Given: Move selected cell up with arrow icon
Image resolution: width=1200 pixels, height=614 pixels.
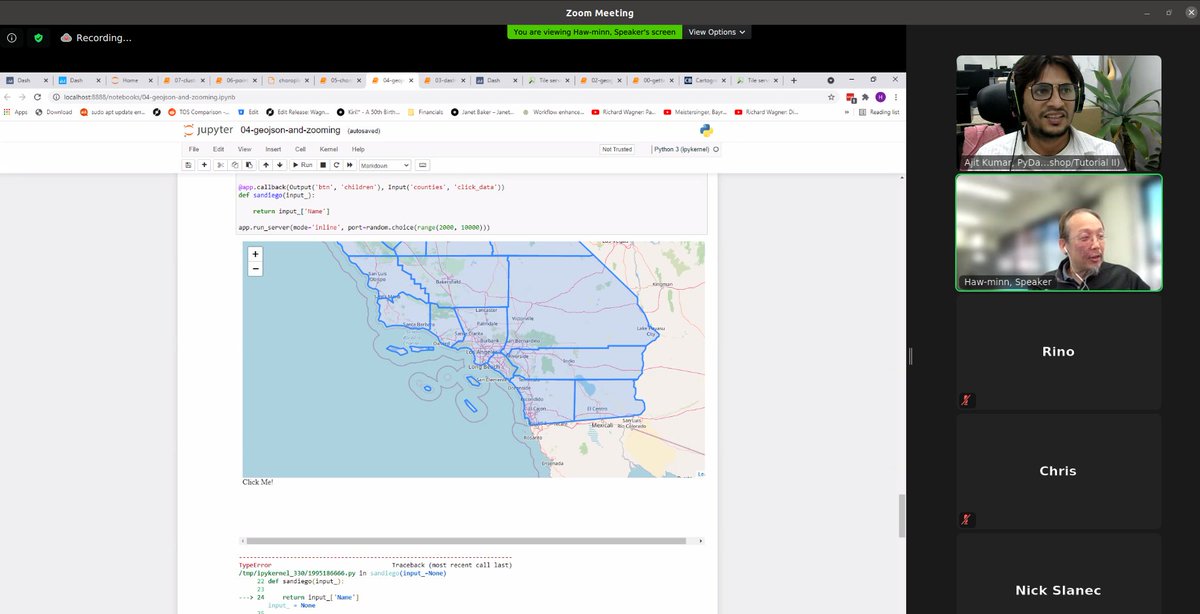Looking at the screenshot, I should pyautogui.click(x=266, y=165).
